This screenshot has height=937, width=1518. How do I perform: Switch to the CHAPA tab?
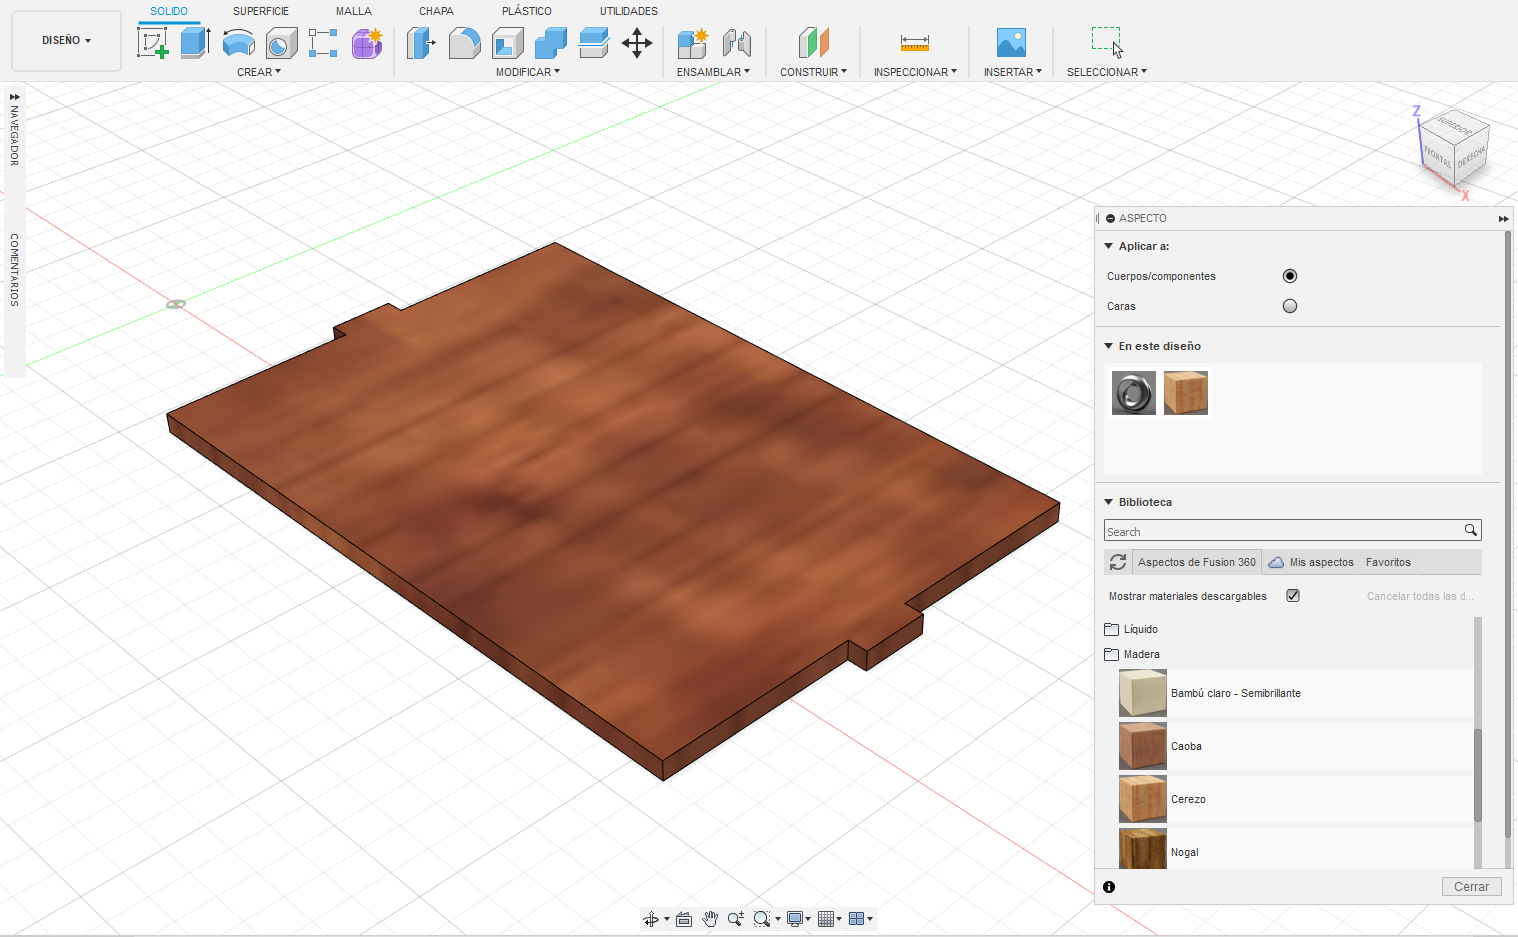tap(436, 11)
